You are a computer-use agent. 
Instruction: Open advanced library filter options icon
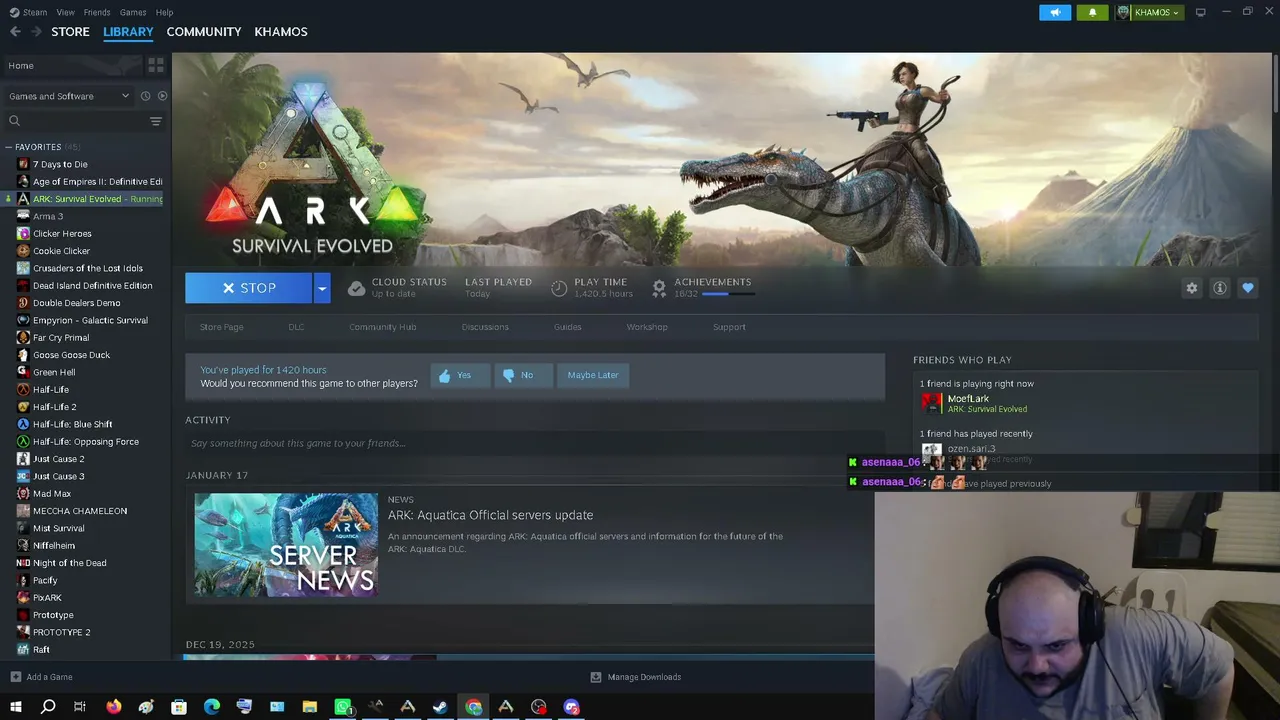(x=156, y=121)
